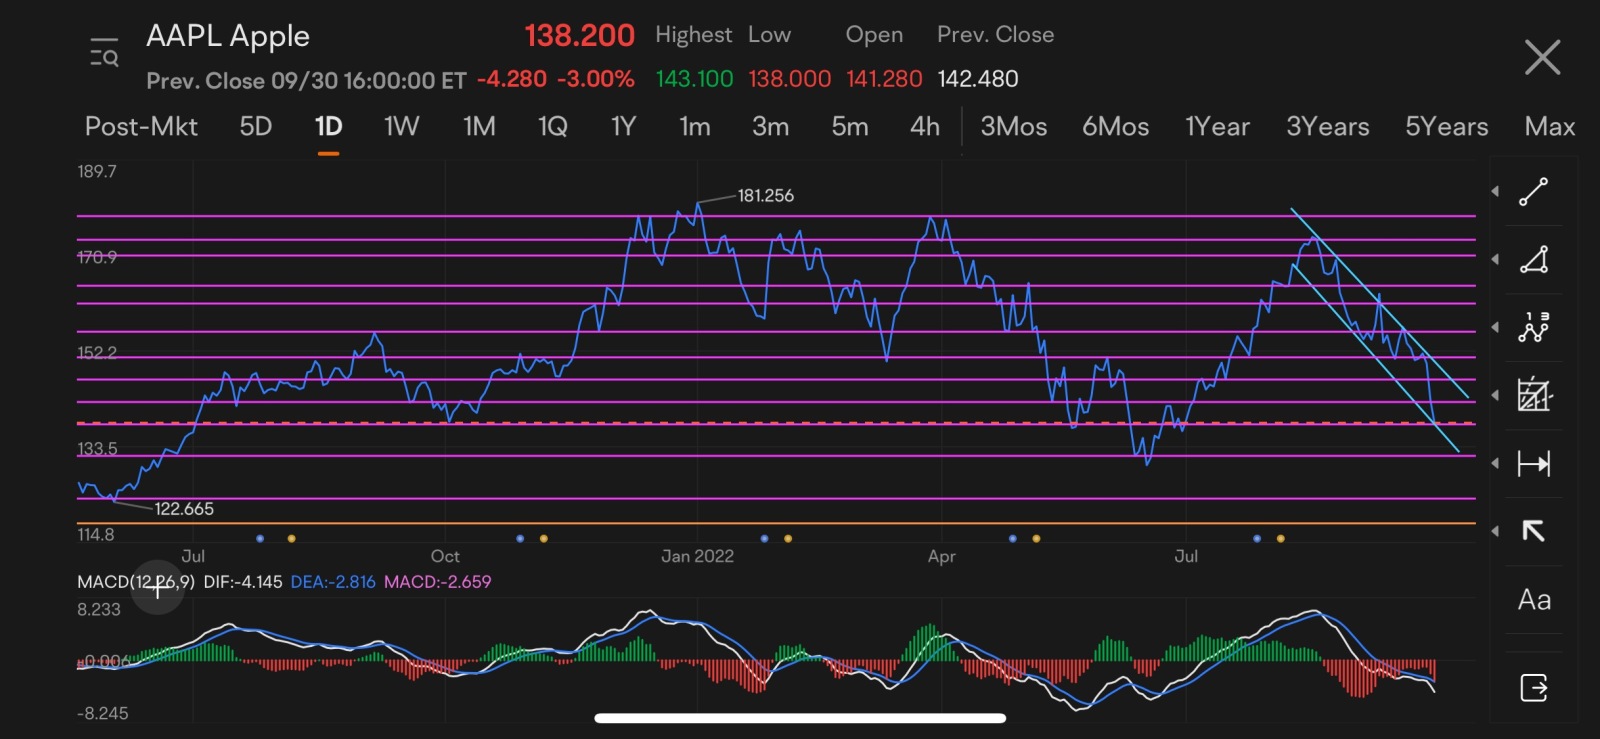Viewport: 1600px width, 739px height.
Task: Switch to 4h timeframe
Action: (924, 127)
